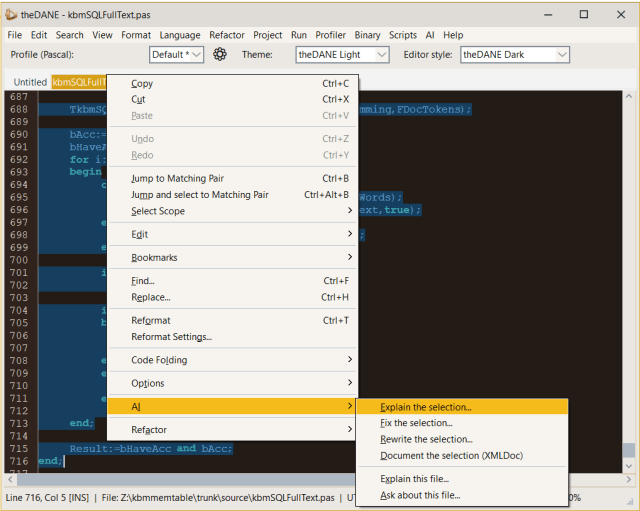
Task: Open the Theme dropdown showing theDANE Light
Action: pos(342,55)
